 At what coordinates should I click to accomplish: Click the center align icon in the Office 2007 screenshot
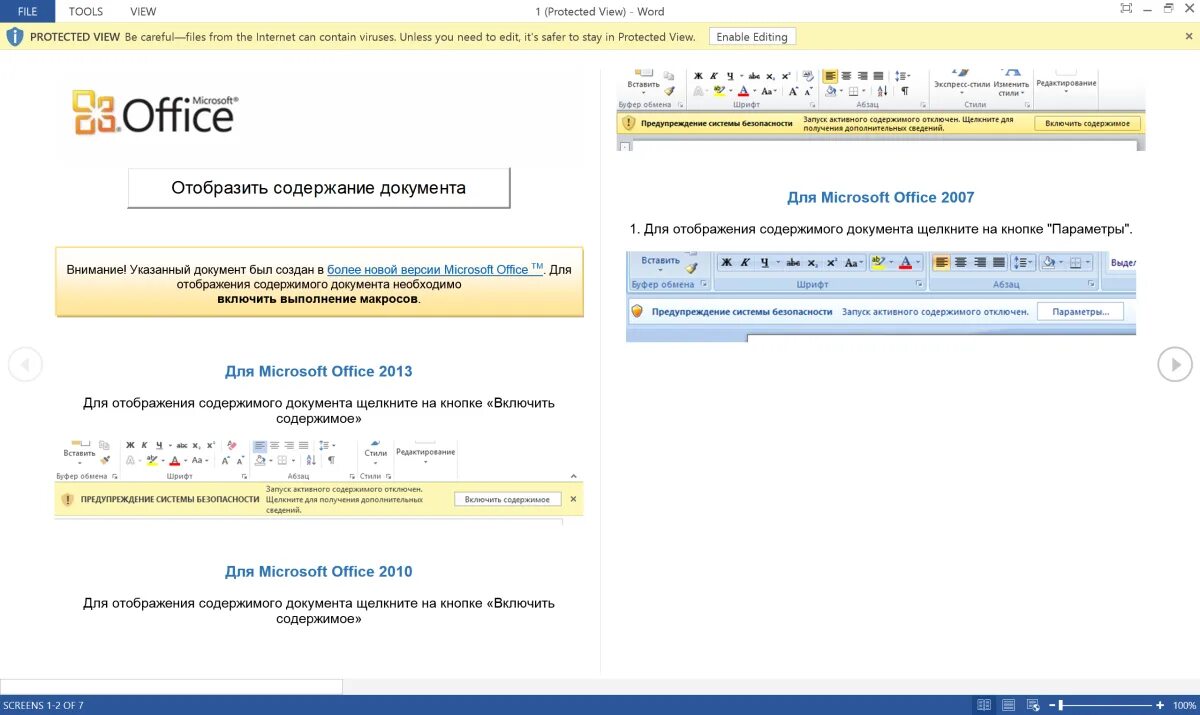coord(960,263)
